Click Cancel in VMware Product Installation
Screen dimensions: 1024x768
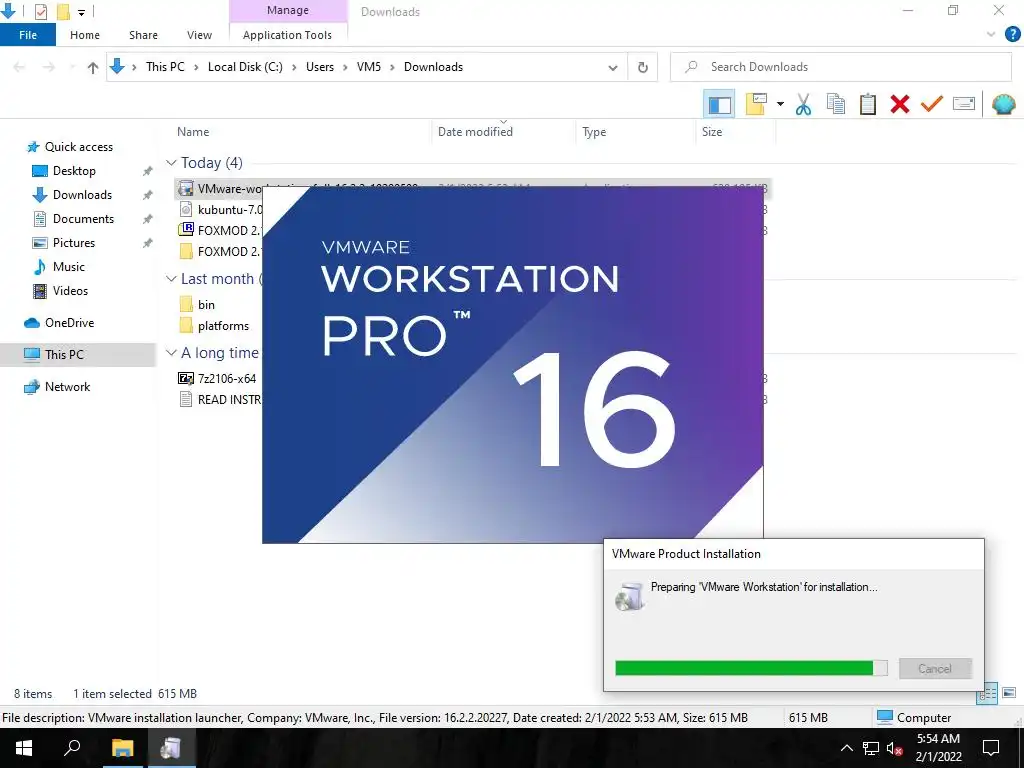(x=935, y=669)
